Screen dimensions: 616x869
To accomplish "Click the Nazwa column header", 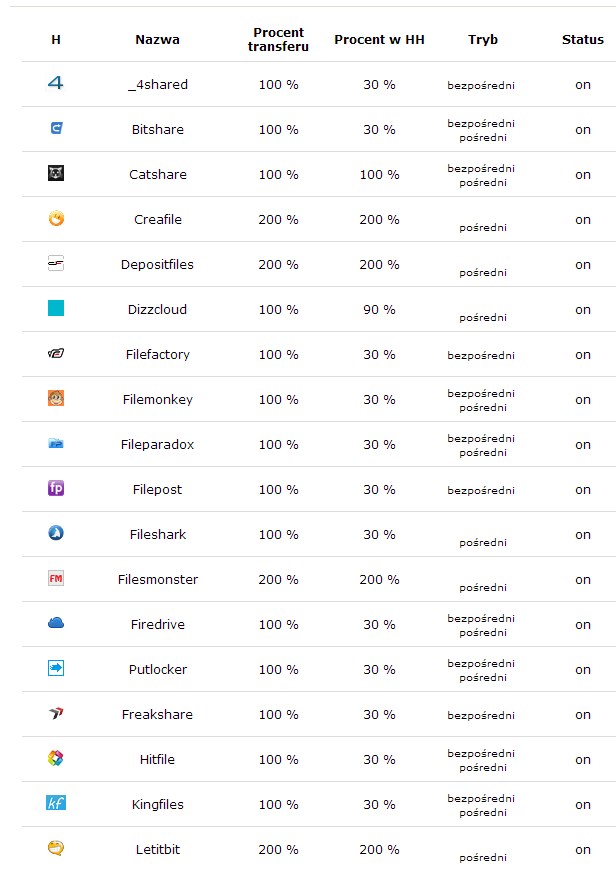I will click(158, 40).
